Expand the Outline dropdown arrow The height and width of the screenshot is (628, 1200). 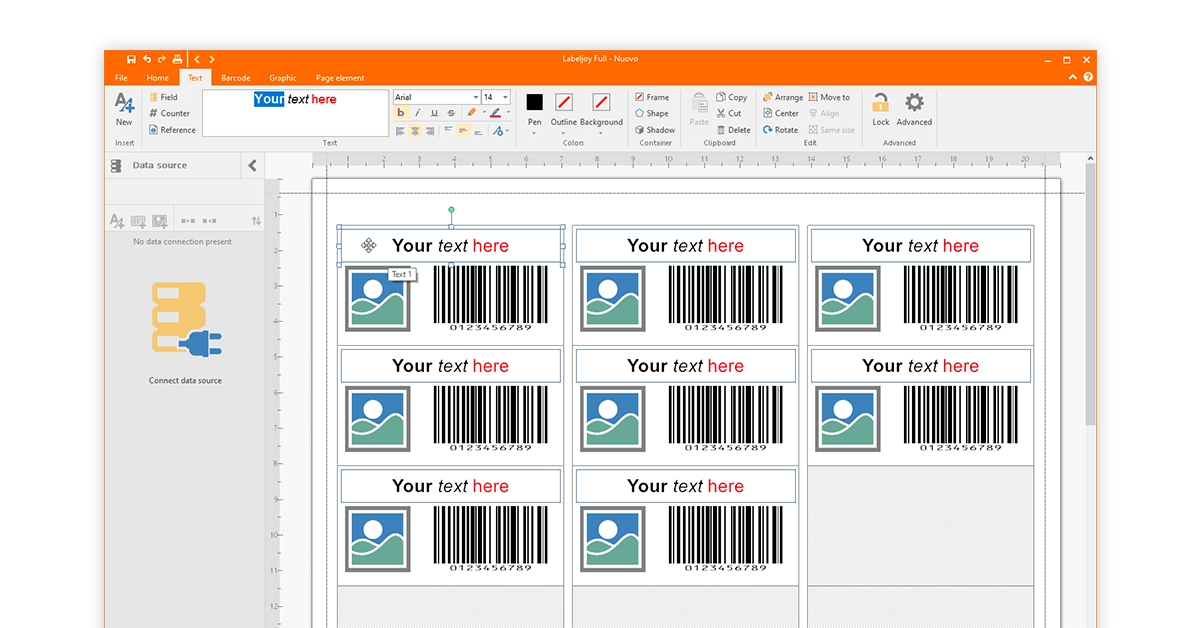pyautogui.click(x=564, y=133)
